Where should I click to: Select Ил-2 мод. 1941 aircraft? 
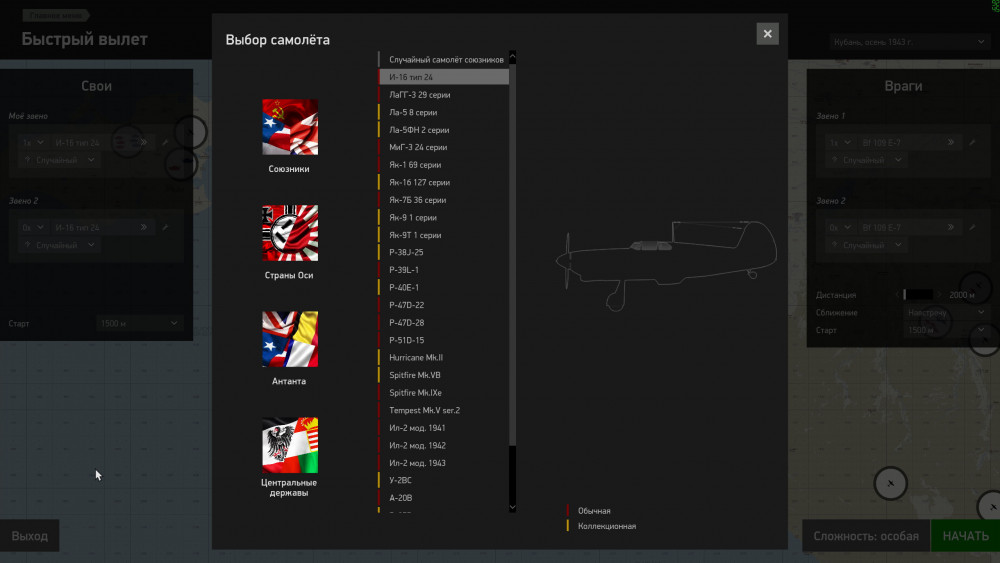(x=443, y=428)
